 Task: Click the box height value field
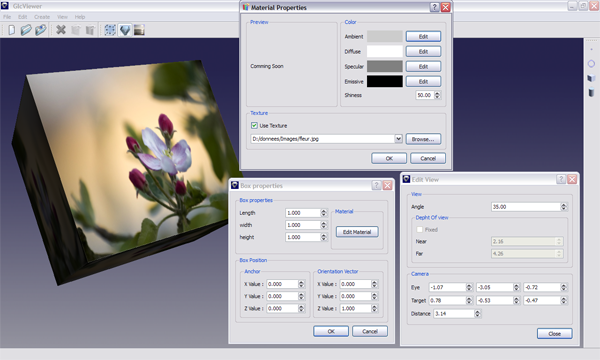point(303,237)
